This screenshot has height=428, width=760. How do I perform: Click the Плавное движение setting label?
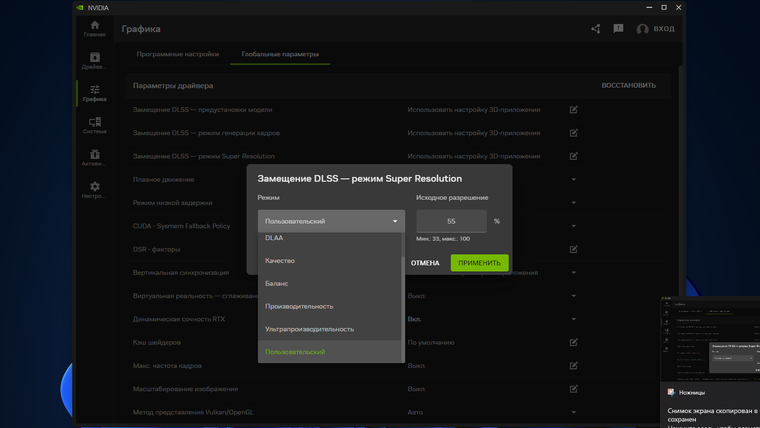[163, 179]
